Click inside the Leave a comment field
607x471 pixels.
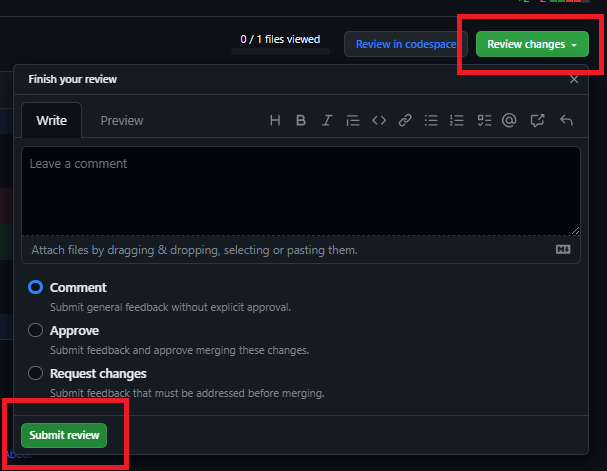click(300, 190)
